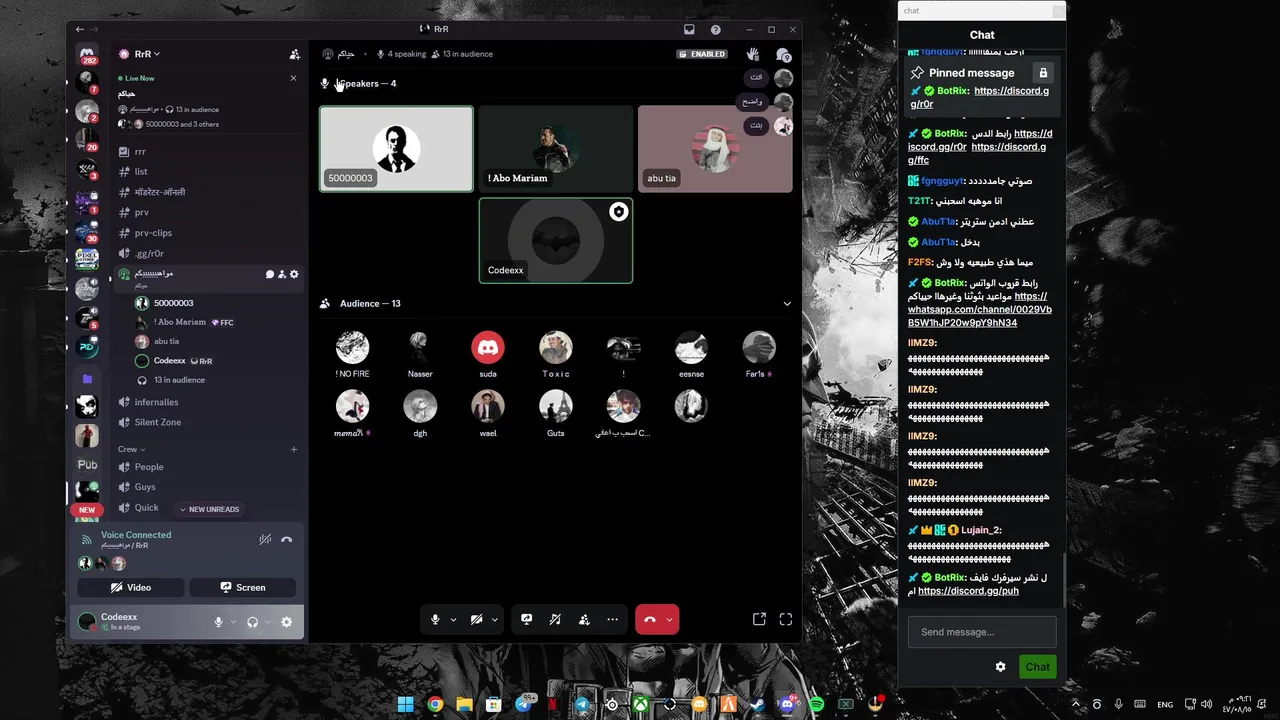This screenshot has height=720, width=1280.
Task: Deafen with headphones icon in user panel
Action: (x=252, y=622)
